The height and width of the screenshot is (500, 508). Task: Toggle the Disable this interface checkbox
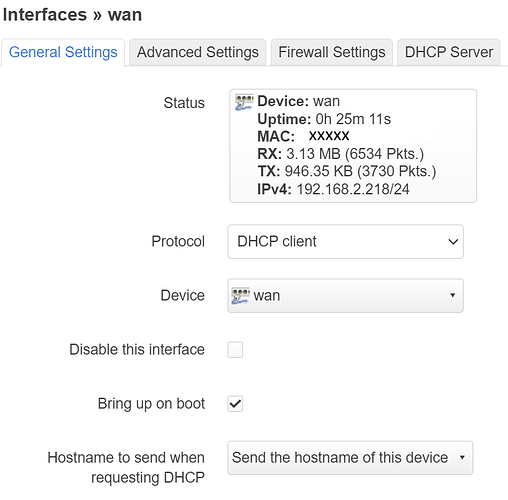235,350
